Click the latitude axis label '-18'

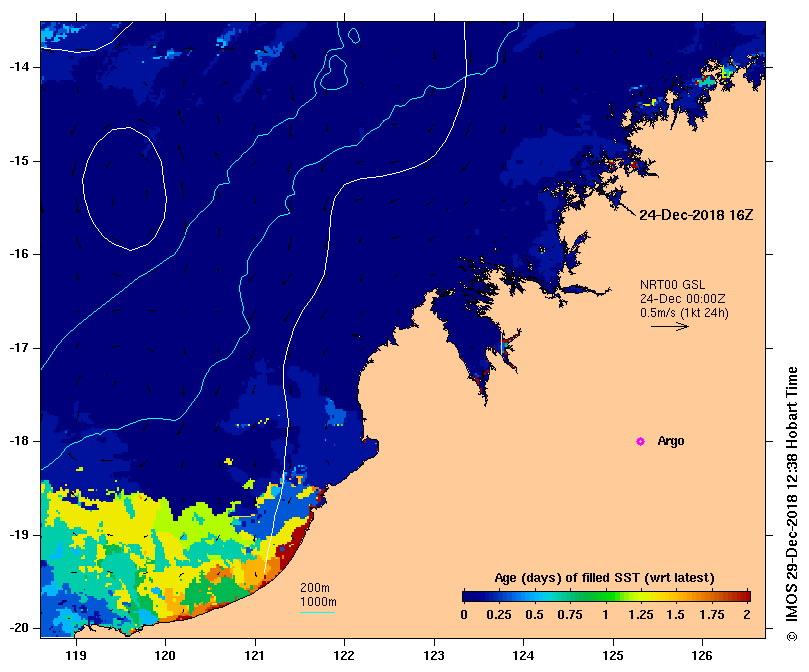(x=19, y=441)
